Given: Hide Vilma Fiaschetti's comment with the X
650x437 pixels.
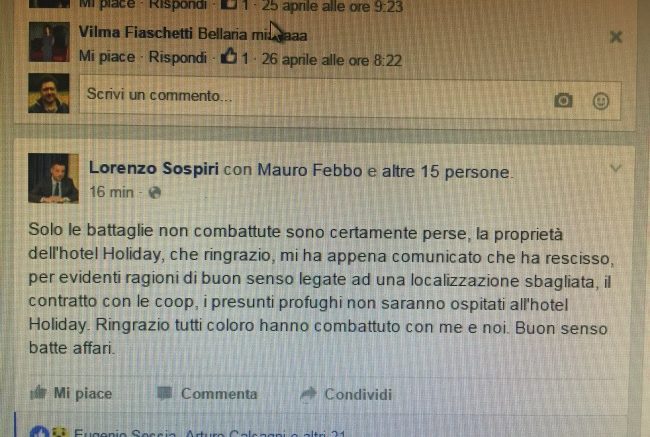Looking at the screenshot, I should coord(616,37).
